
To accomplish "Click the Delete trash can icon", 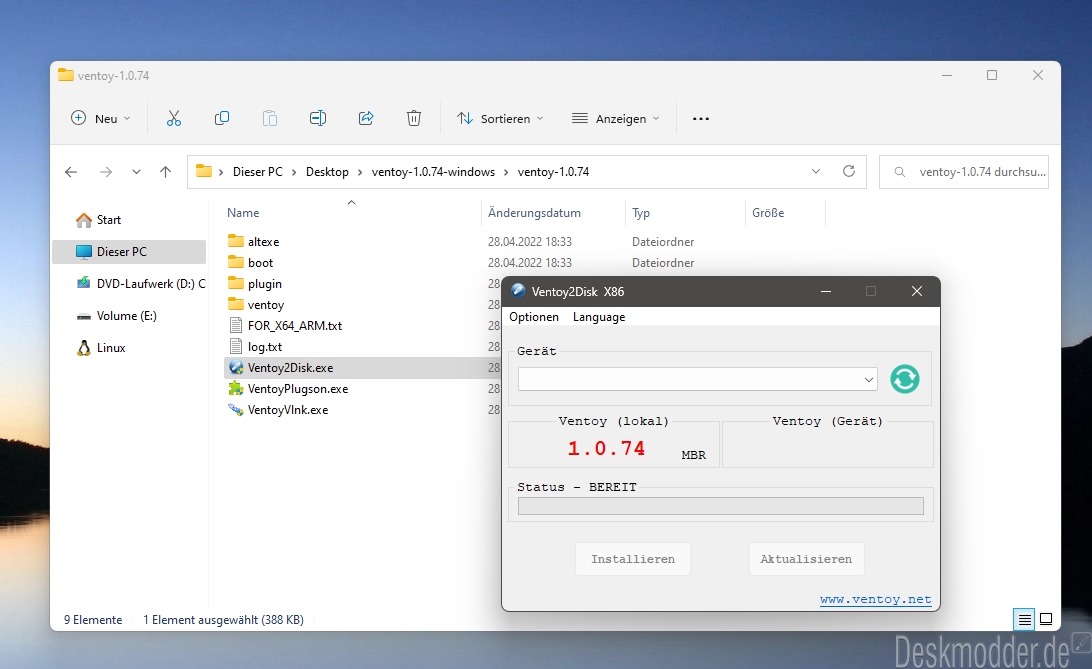I will click(414, 118).
